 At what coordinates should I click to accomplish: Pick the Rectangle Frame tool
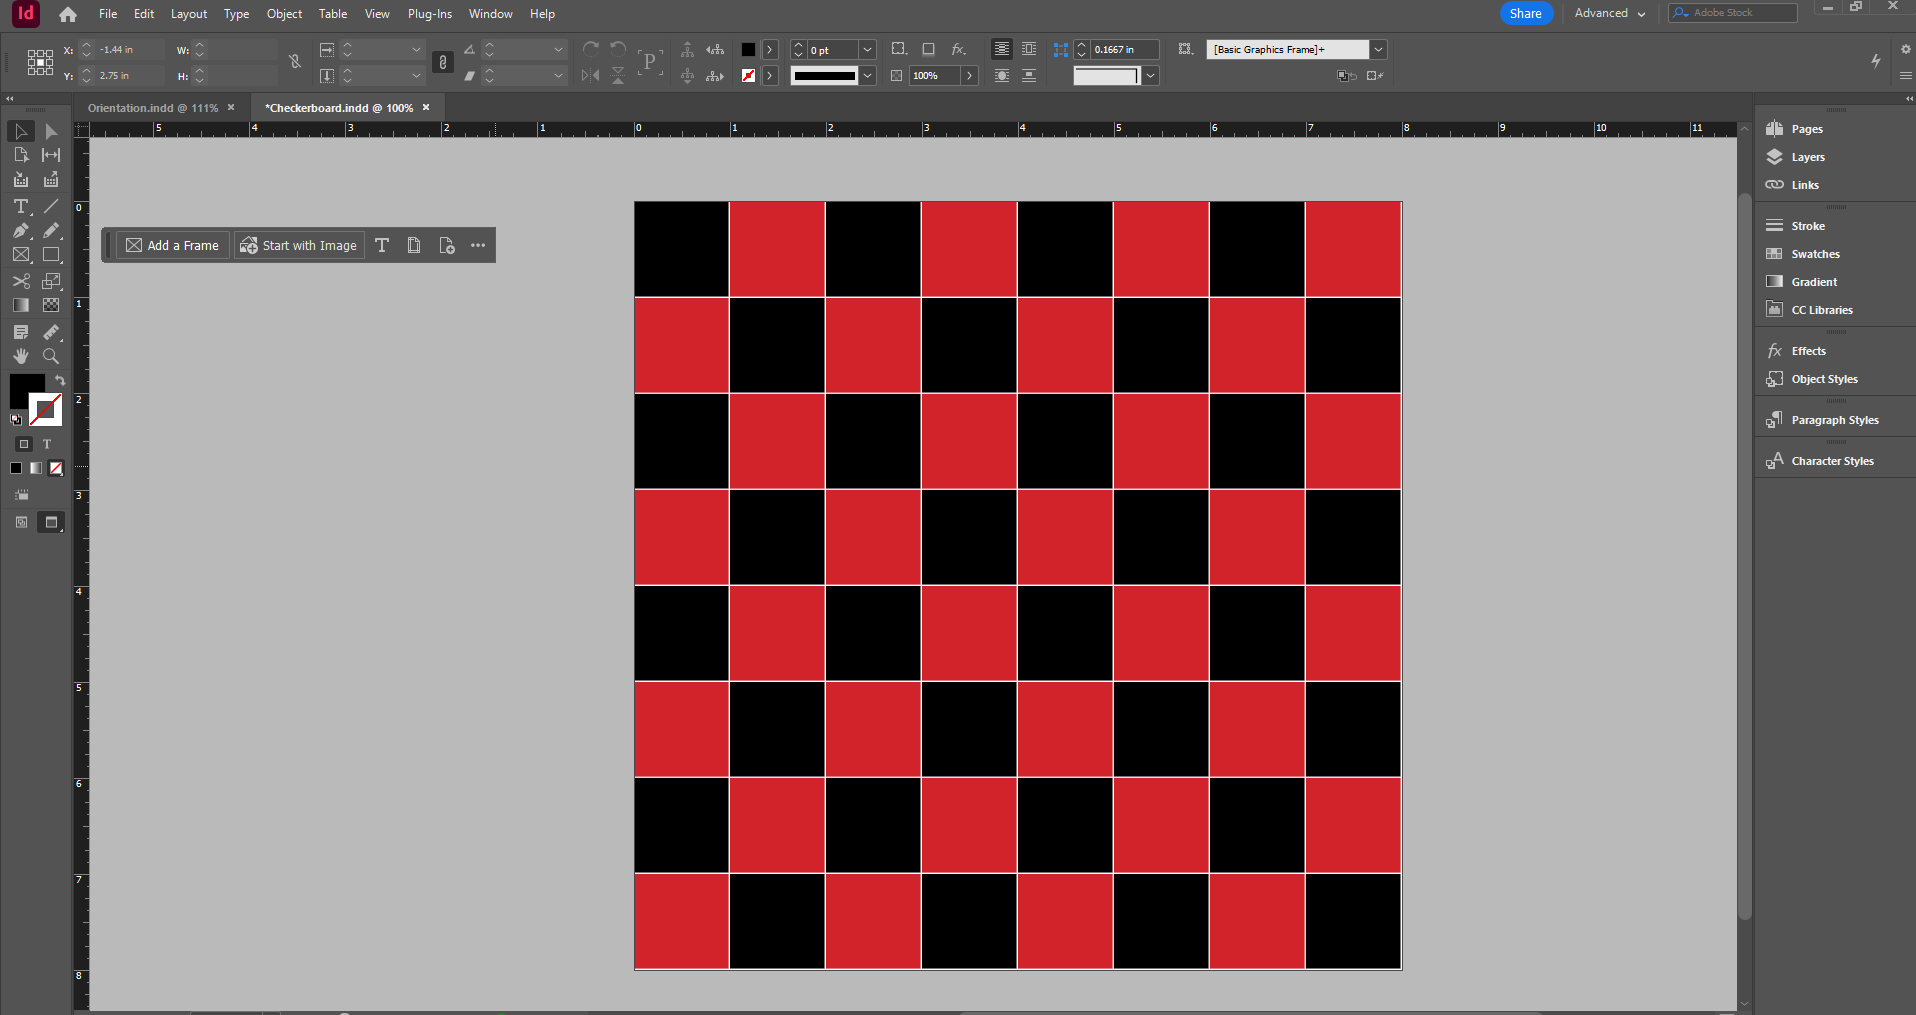pyautogui.click(x=20, y=256)
